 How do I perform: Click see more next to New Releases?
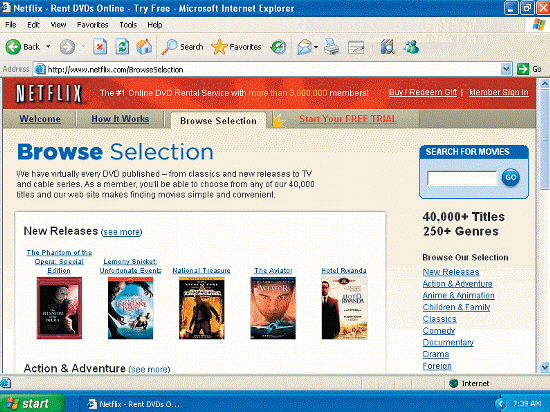click(122, 232)
